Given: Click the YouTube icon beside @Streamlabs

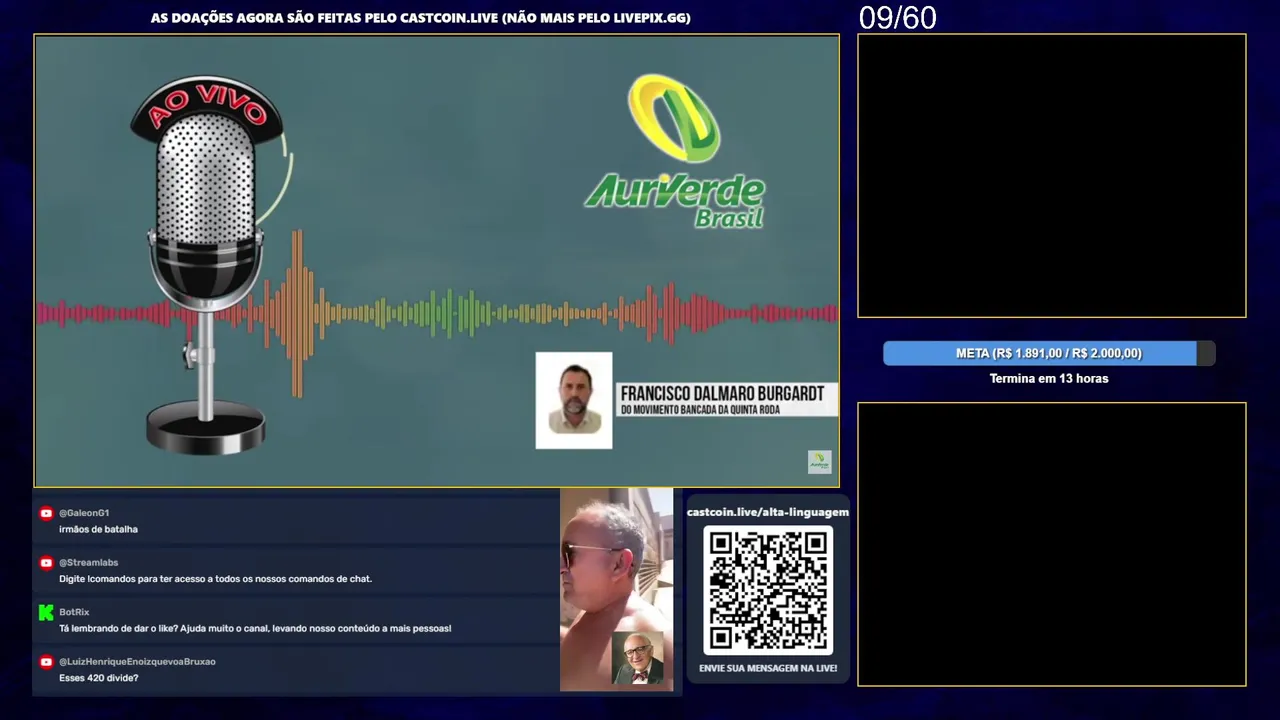Looking at the screenshot, I should [x=46, y=563].
